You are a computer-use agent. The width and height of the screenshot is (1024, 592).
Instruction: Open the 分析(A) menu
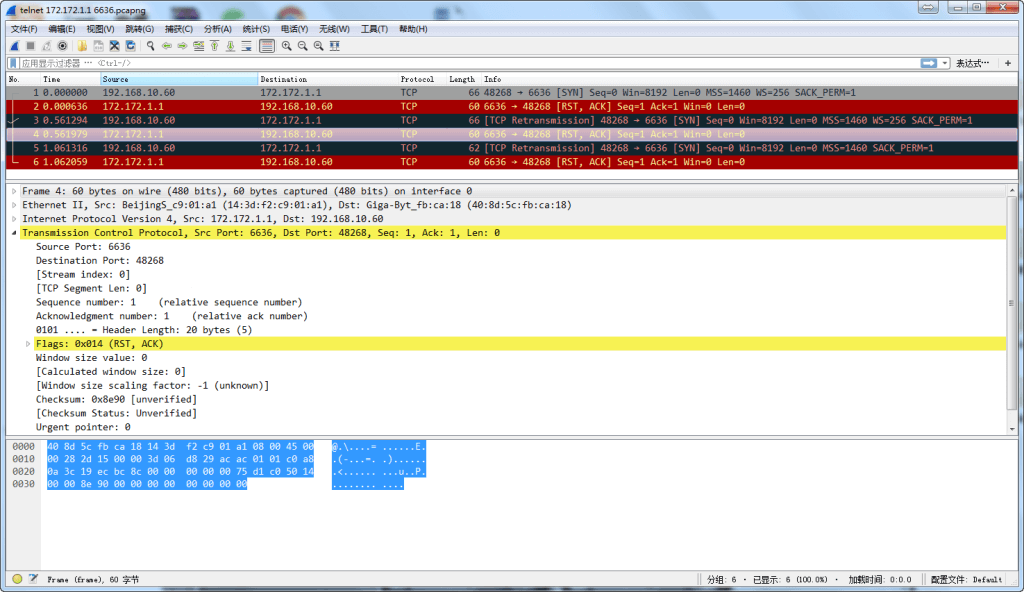(217, 29)
